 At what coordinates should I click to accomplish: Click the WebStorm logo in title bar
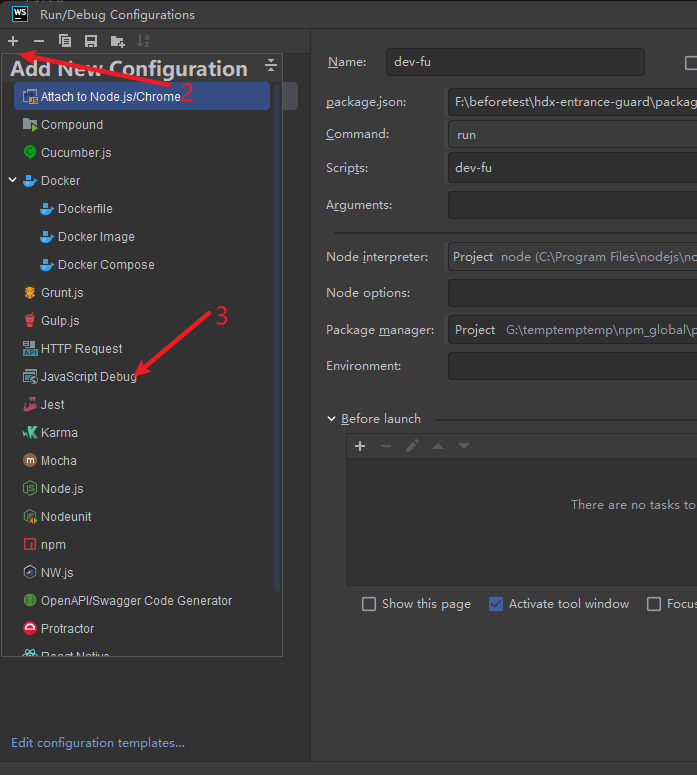click(x=20, y=13)
